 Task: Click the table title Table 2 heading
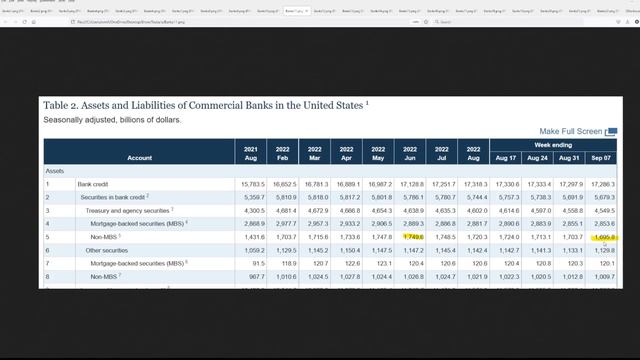point(206,105)
